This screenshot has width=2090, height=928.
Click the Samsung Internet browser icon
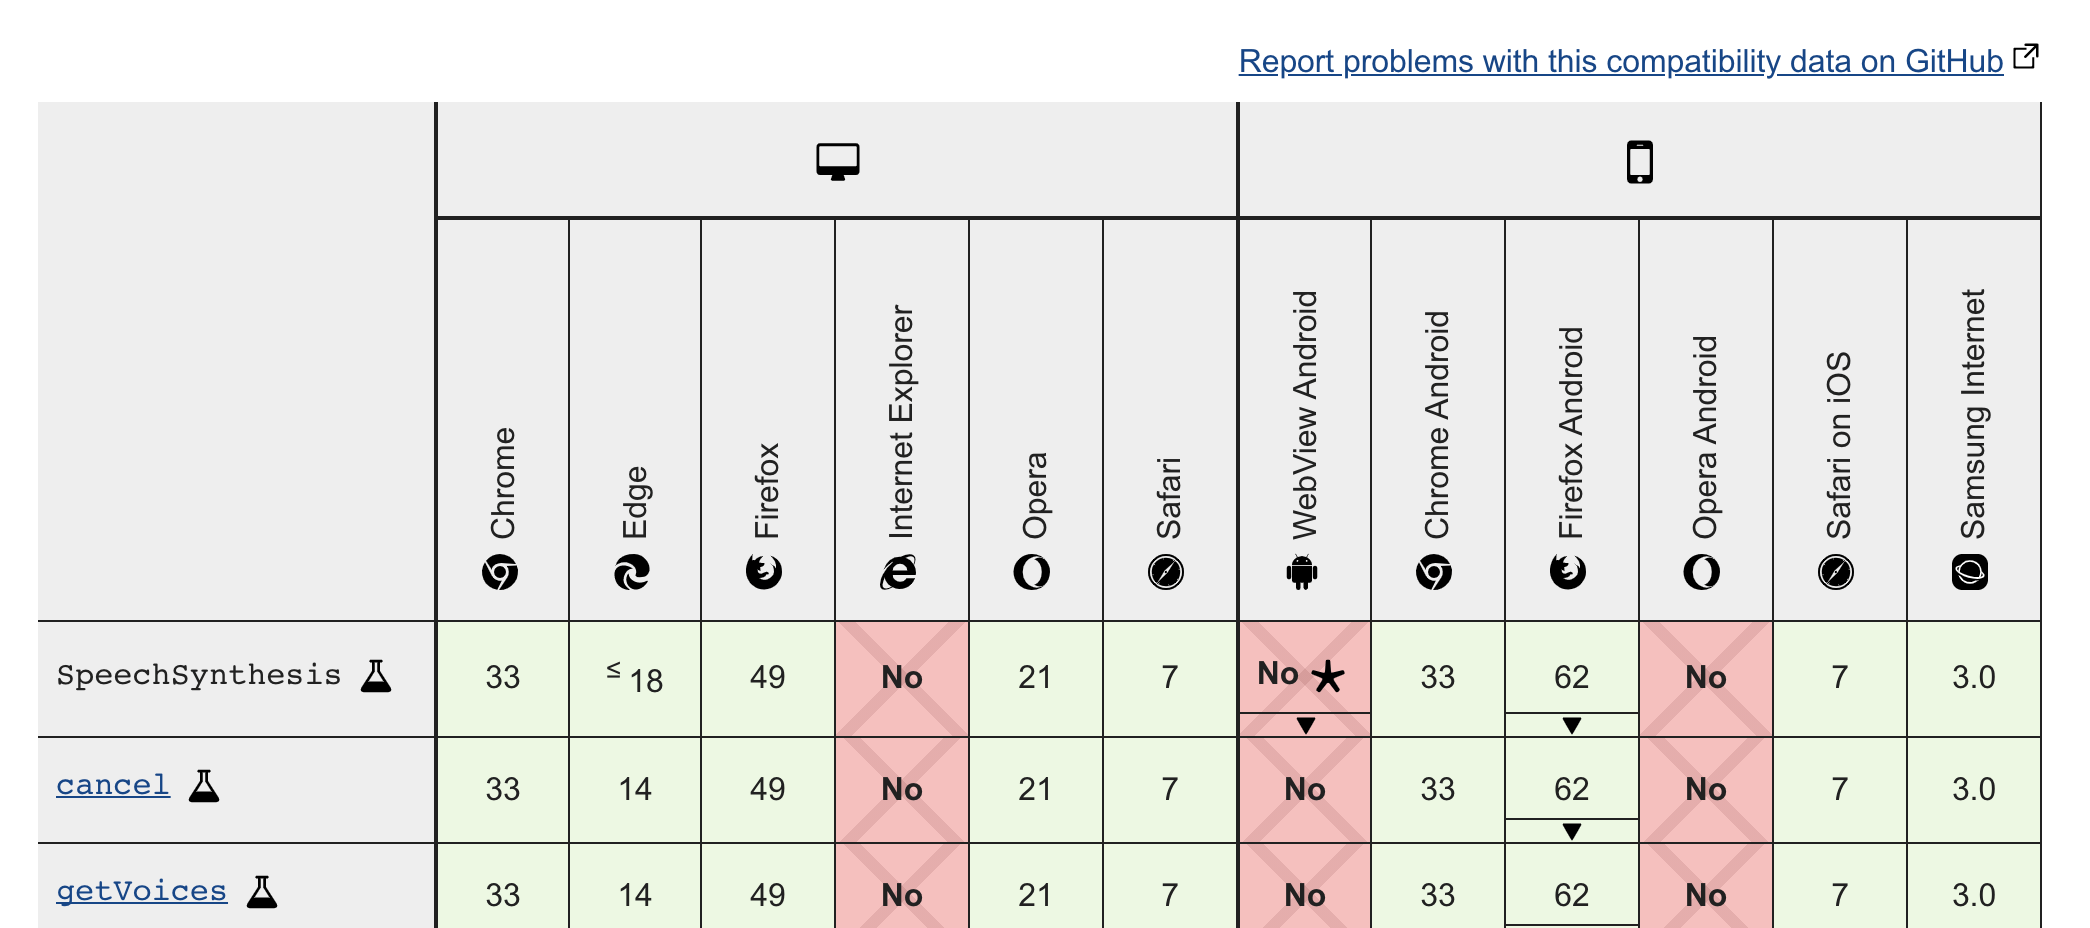coord(1970,572)
